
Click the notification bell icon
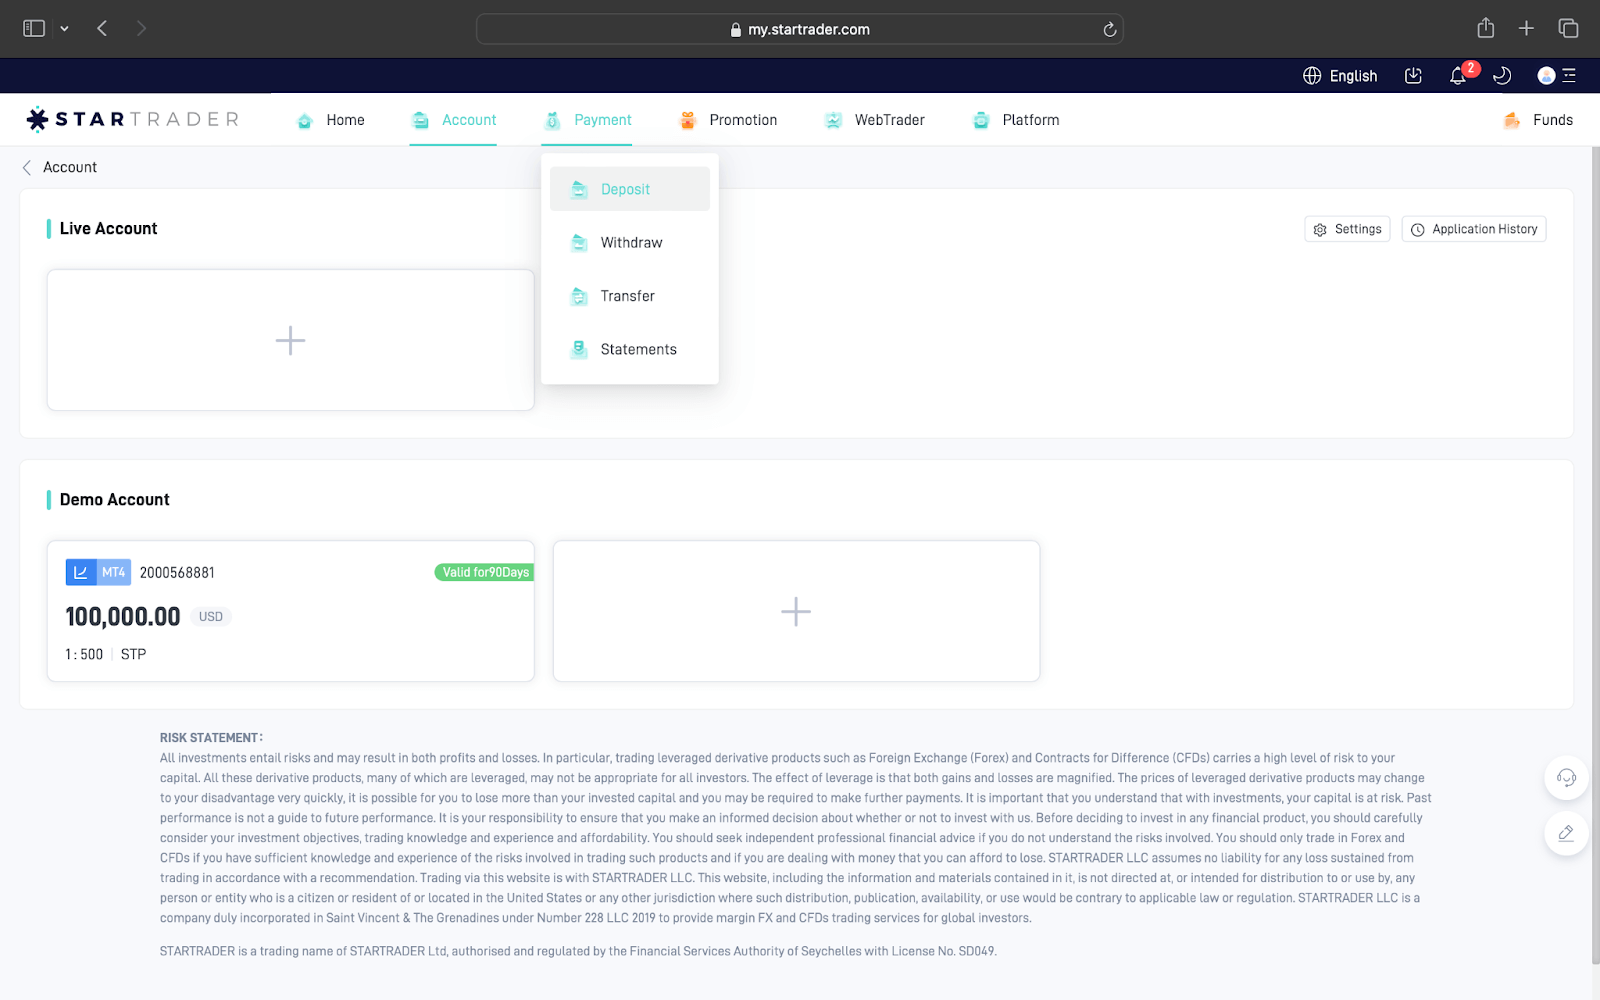(x=1458, y=76)
